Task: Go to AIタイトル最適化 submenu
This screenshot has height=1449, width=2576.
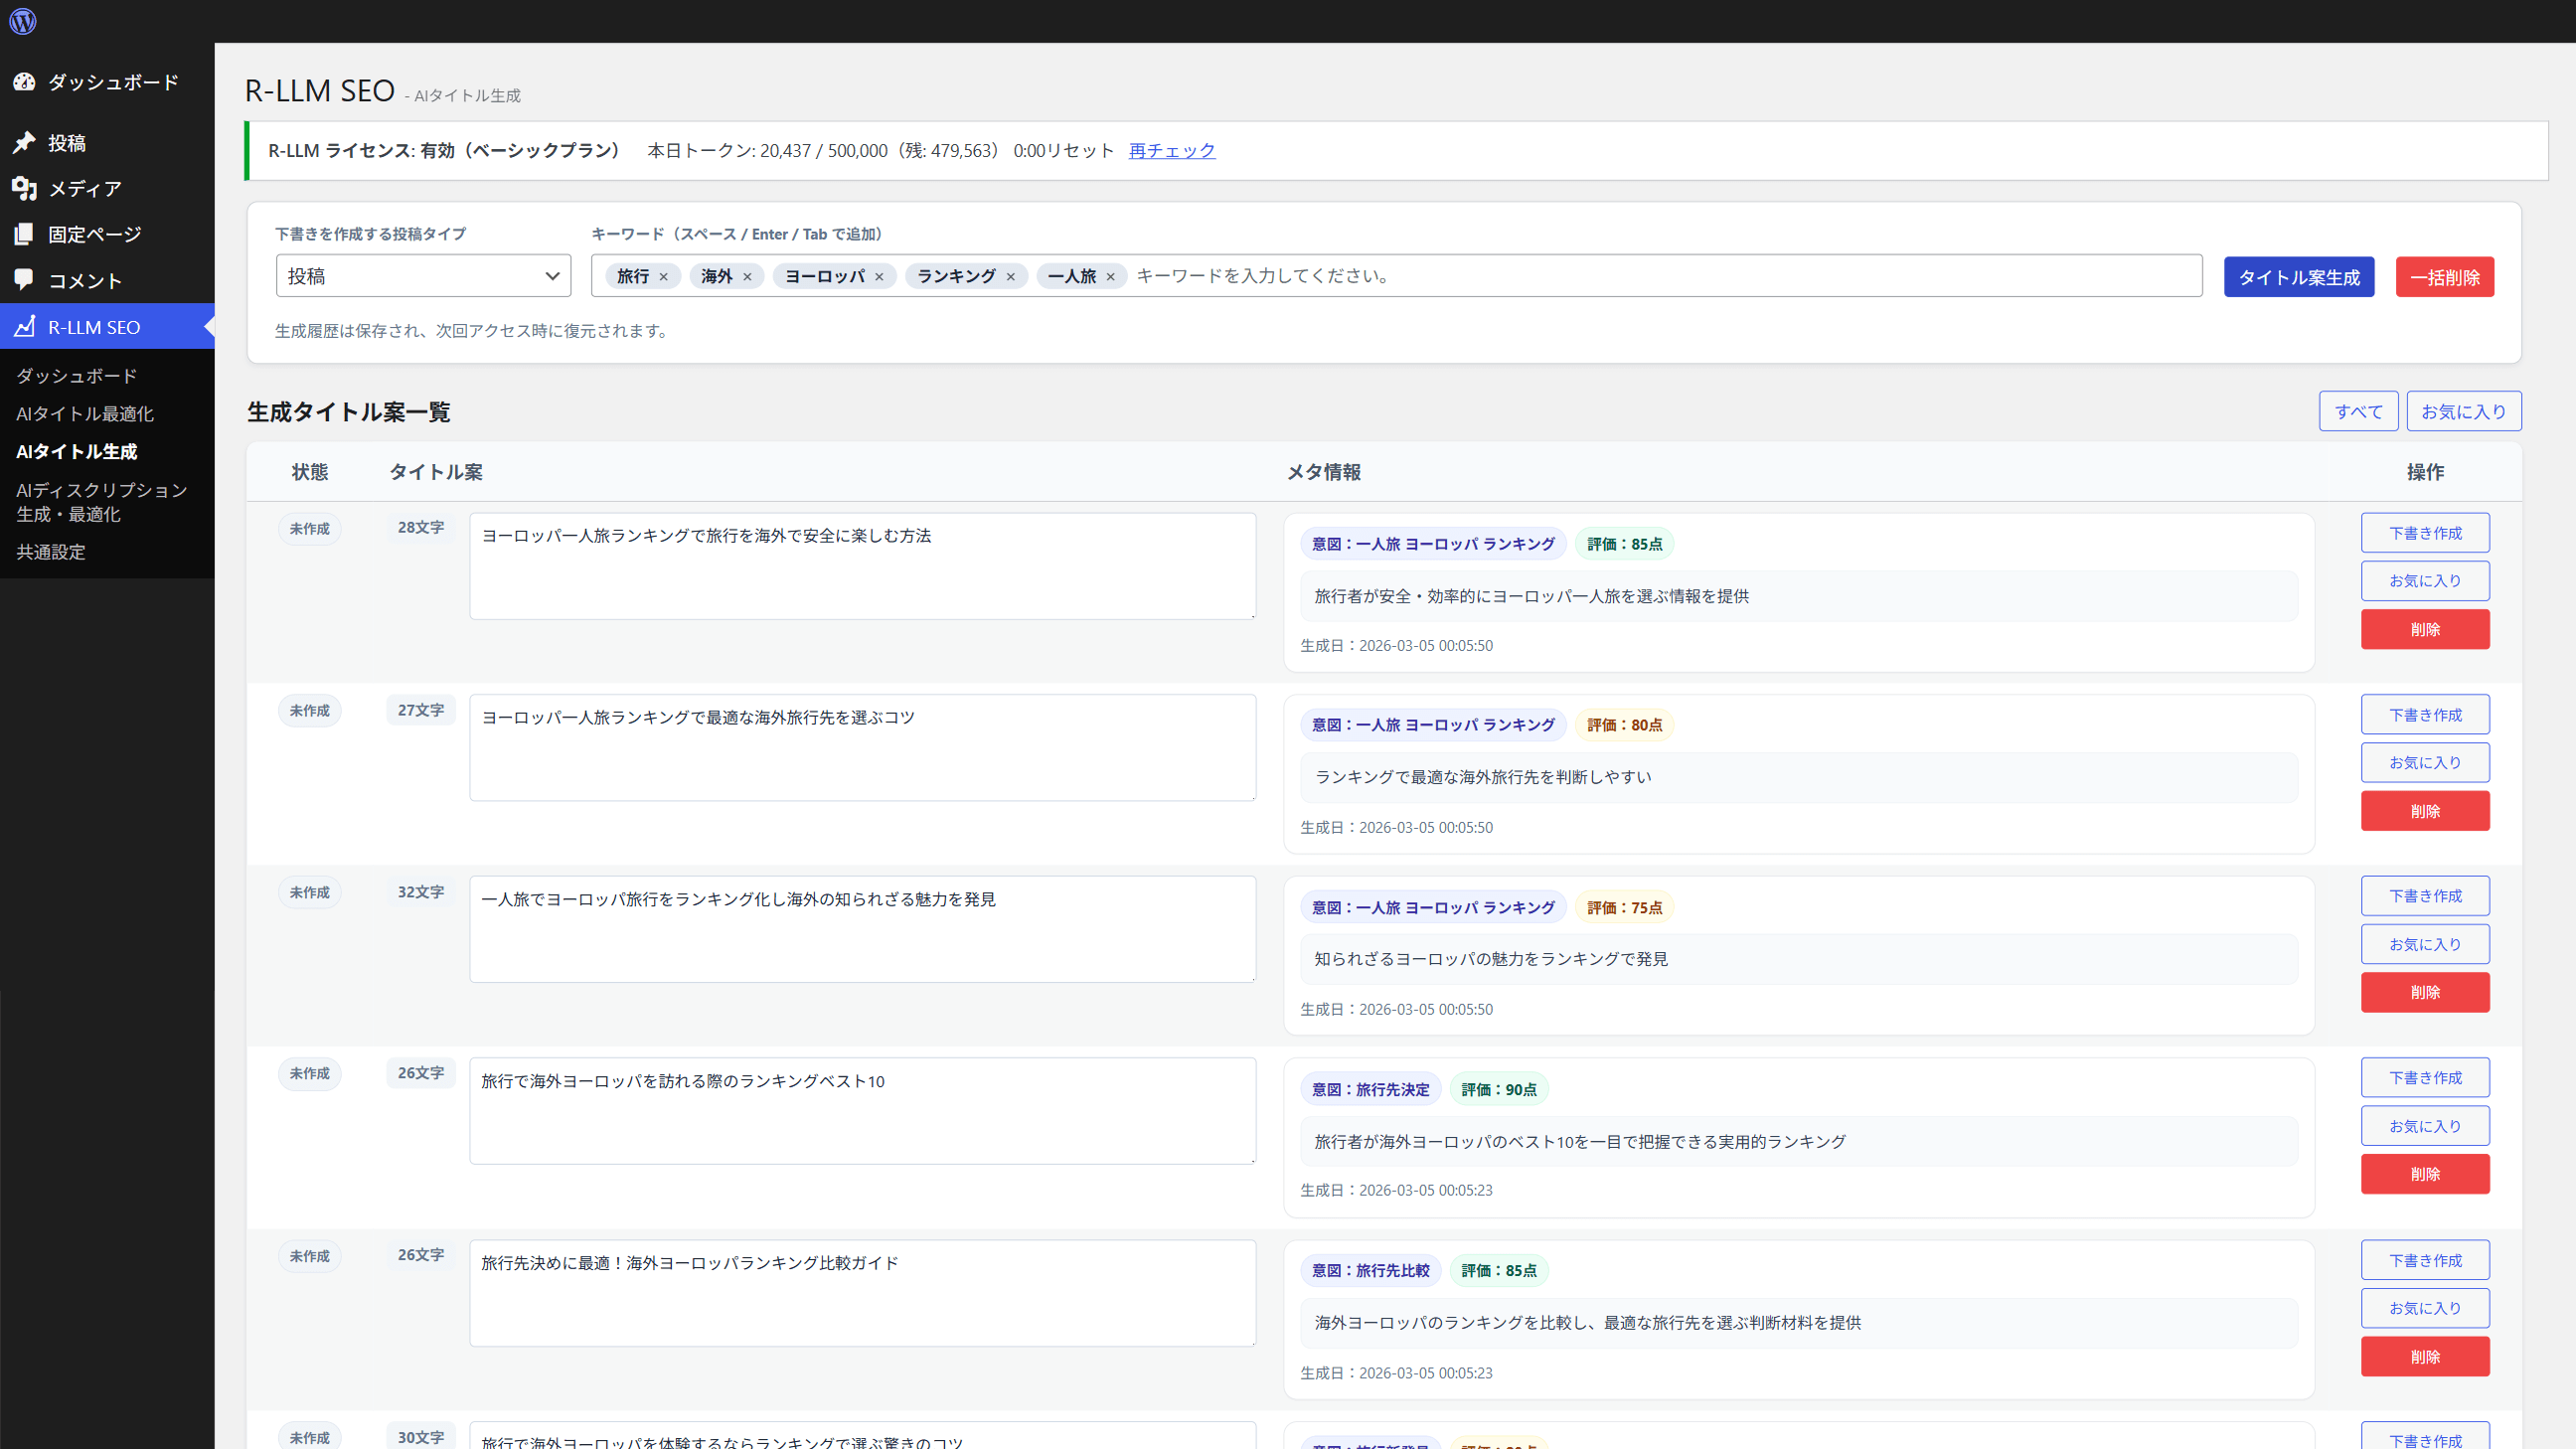Action: [85, 414]
